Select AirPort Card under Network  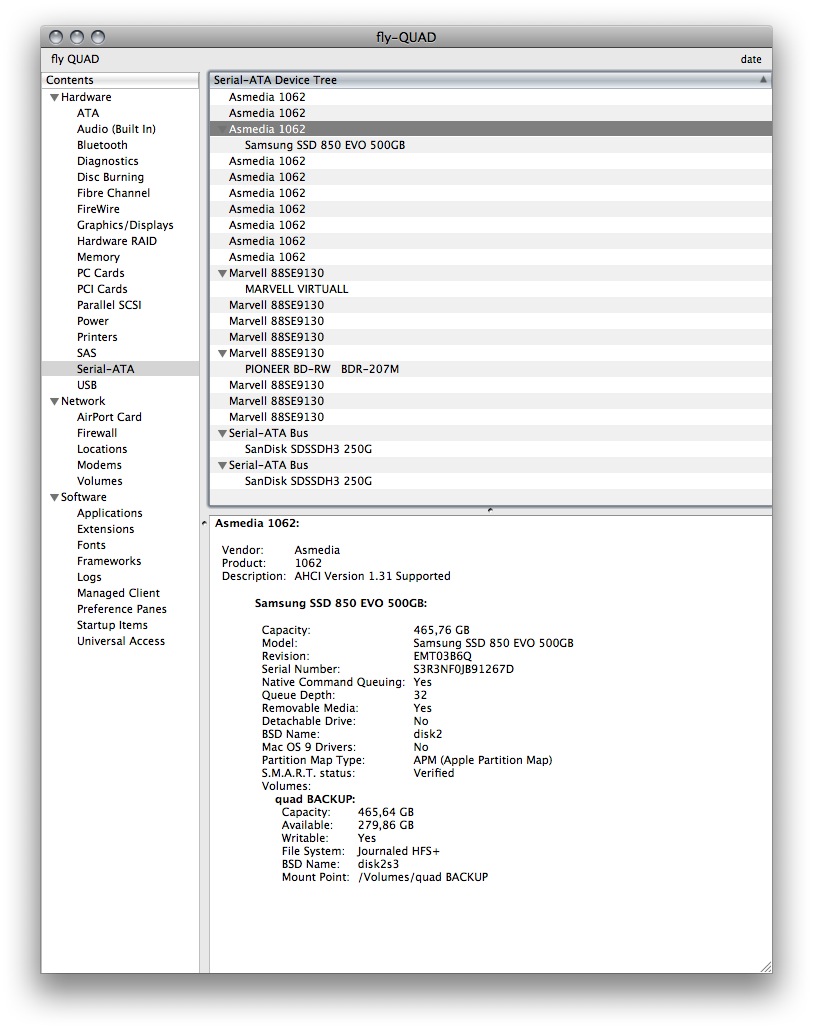point(109,417)
